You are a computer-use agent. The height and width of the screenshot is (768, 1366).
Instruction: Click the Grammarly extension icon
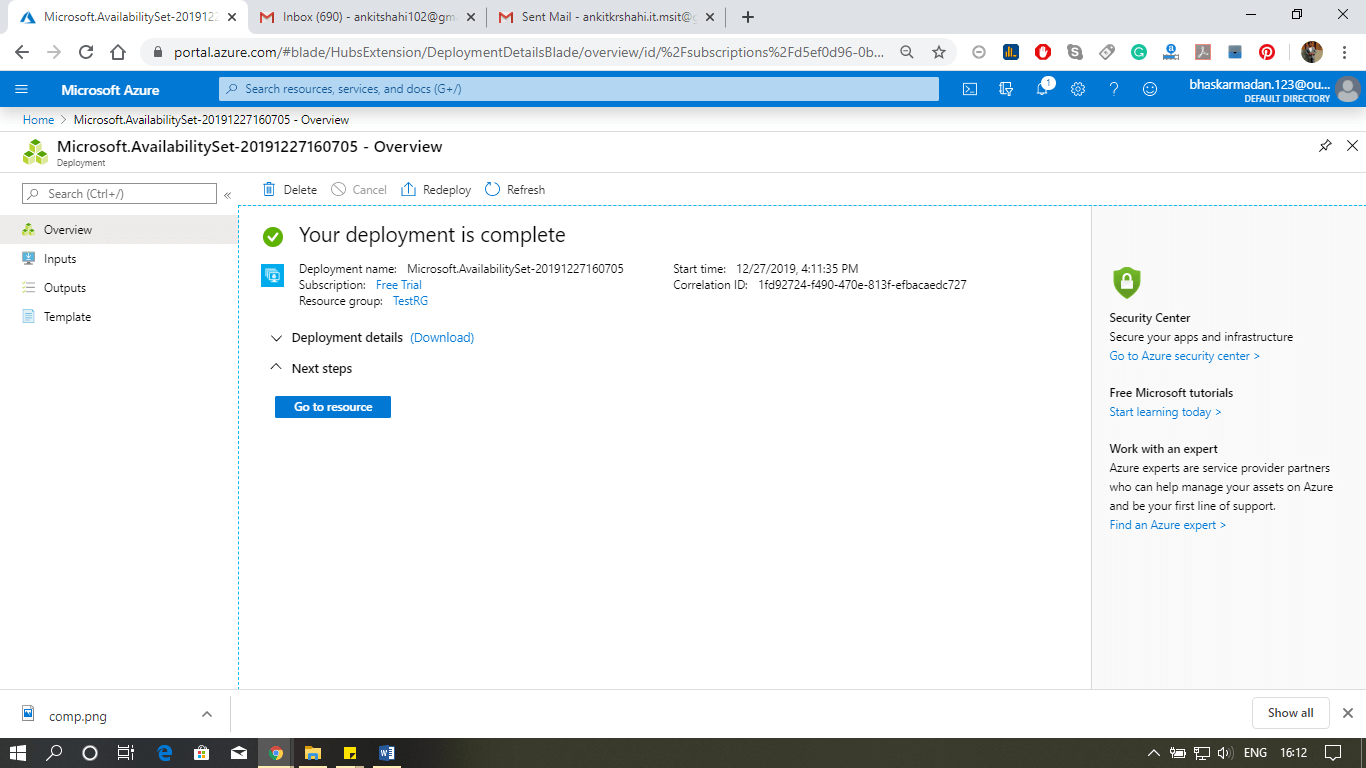pyautogui.click(x=1139, y=52)
